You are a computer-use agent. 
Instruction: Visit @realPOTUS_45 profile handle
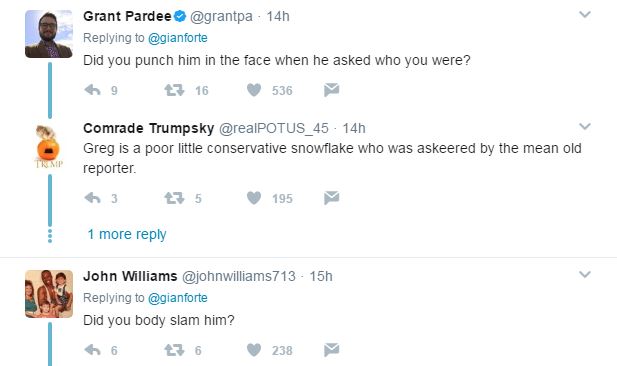tap(273, 128)
